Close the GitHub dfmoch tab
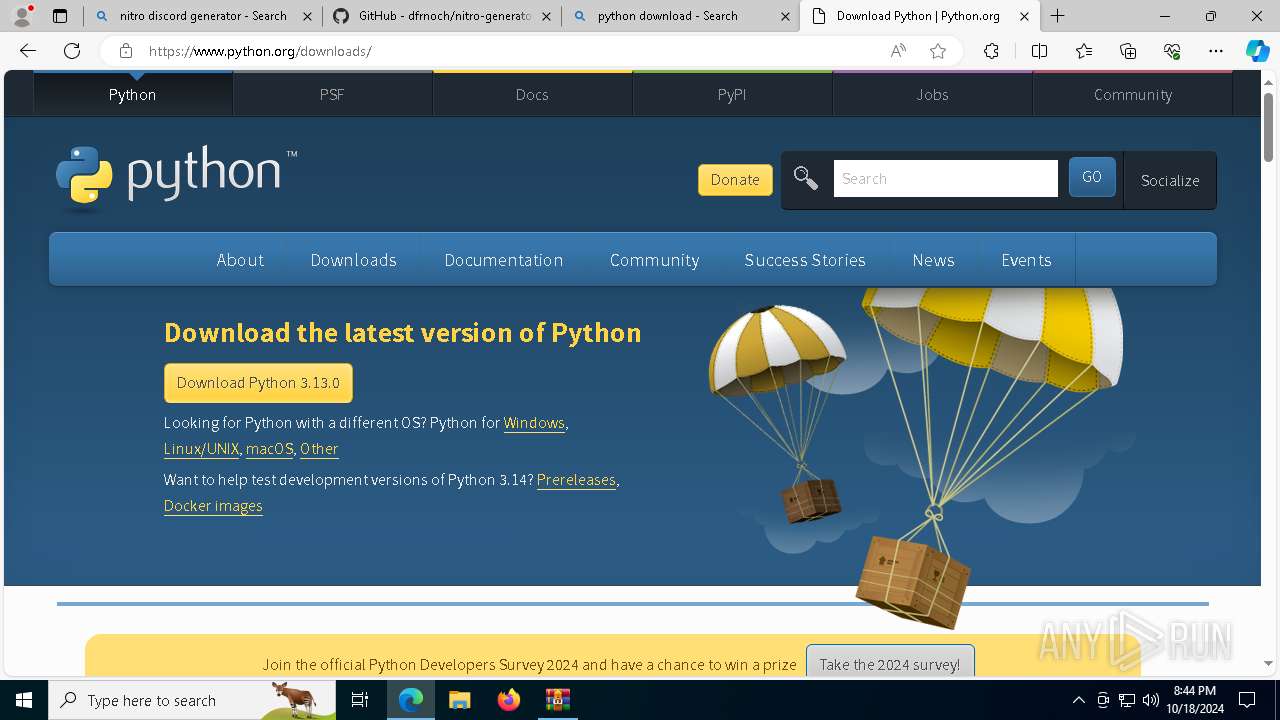The width and height of the screenshot is (1280, 720). coord(546,16)
